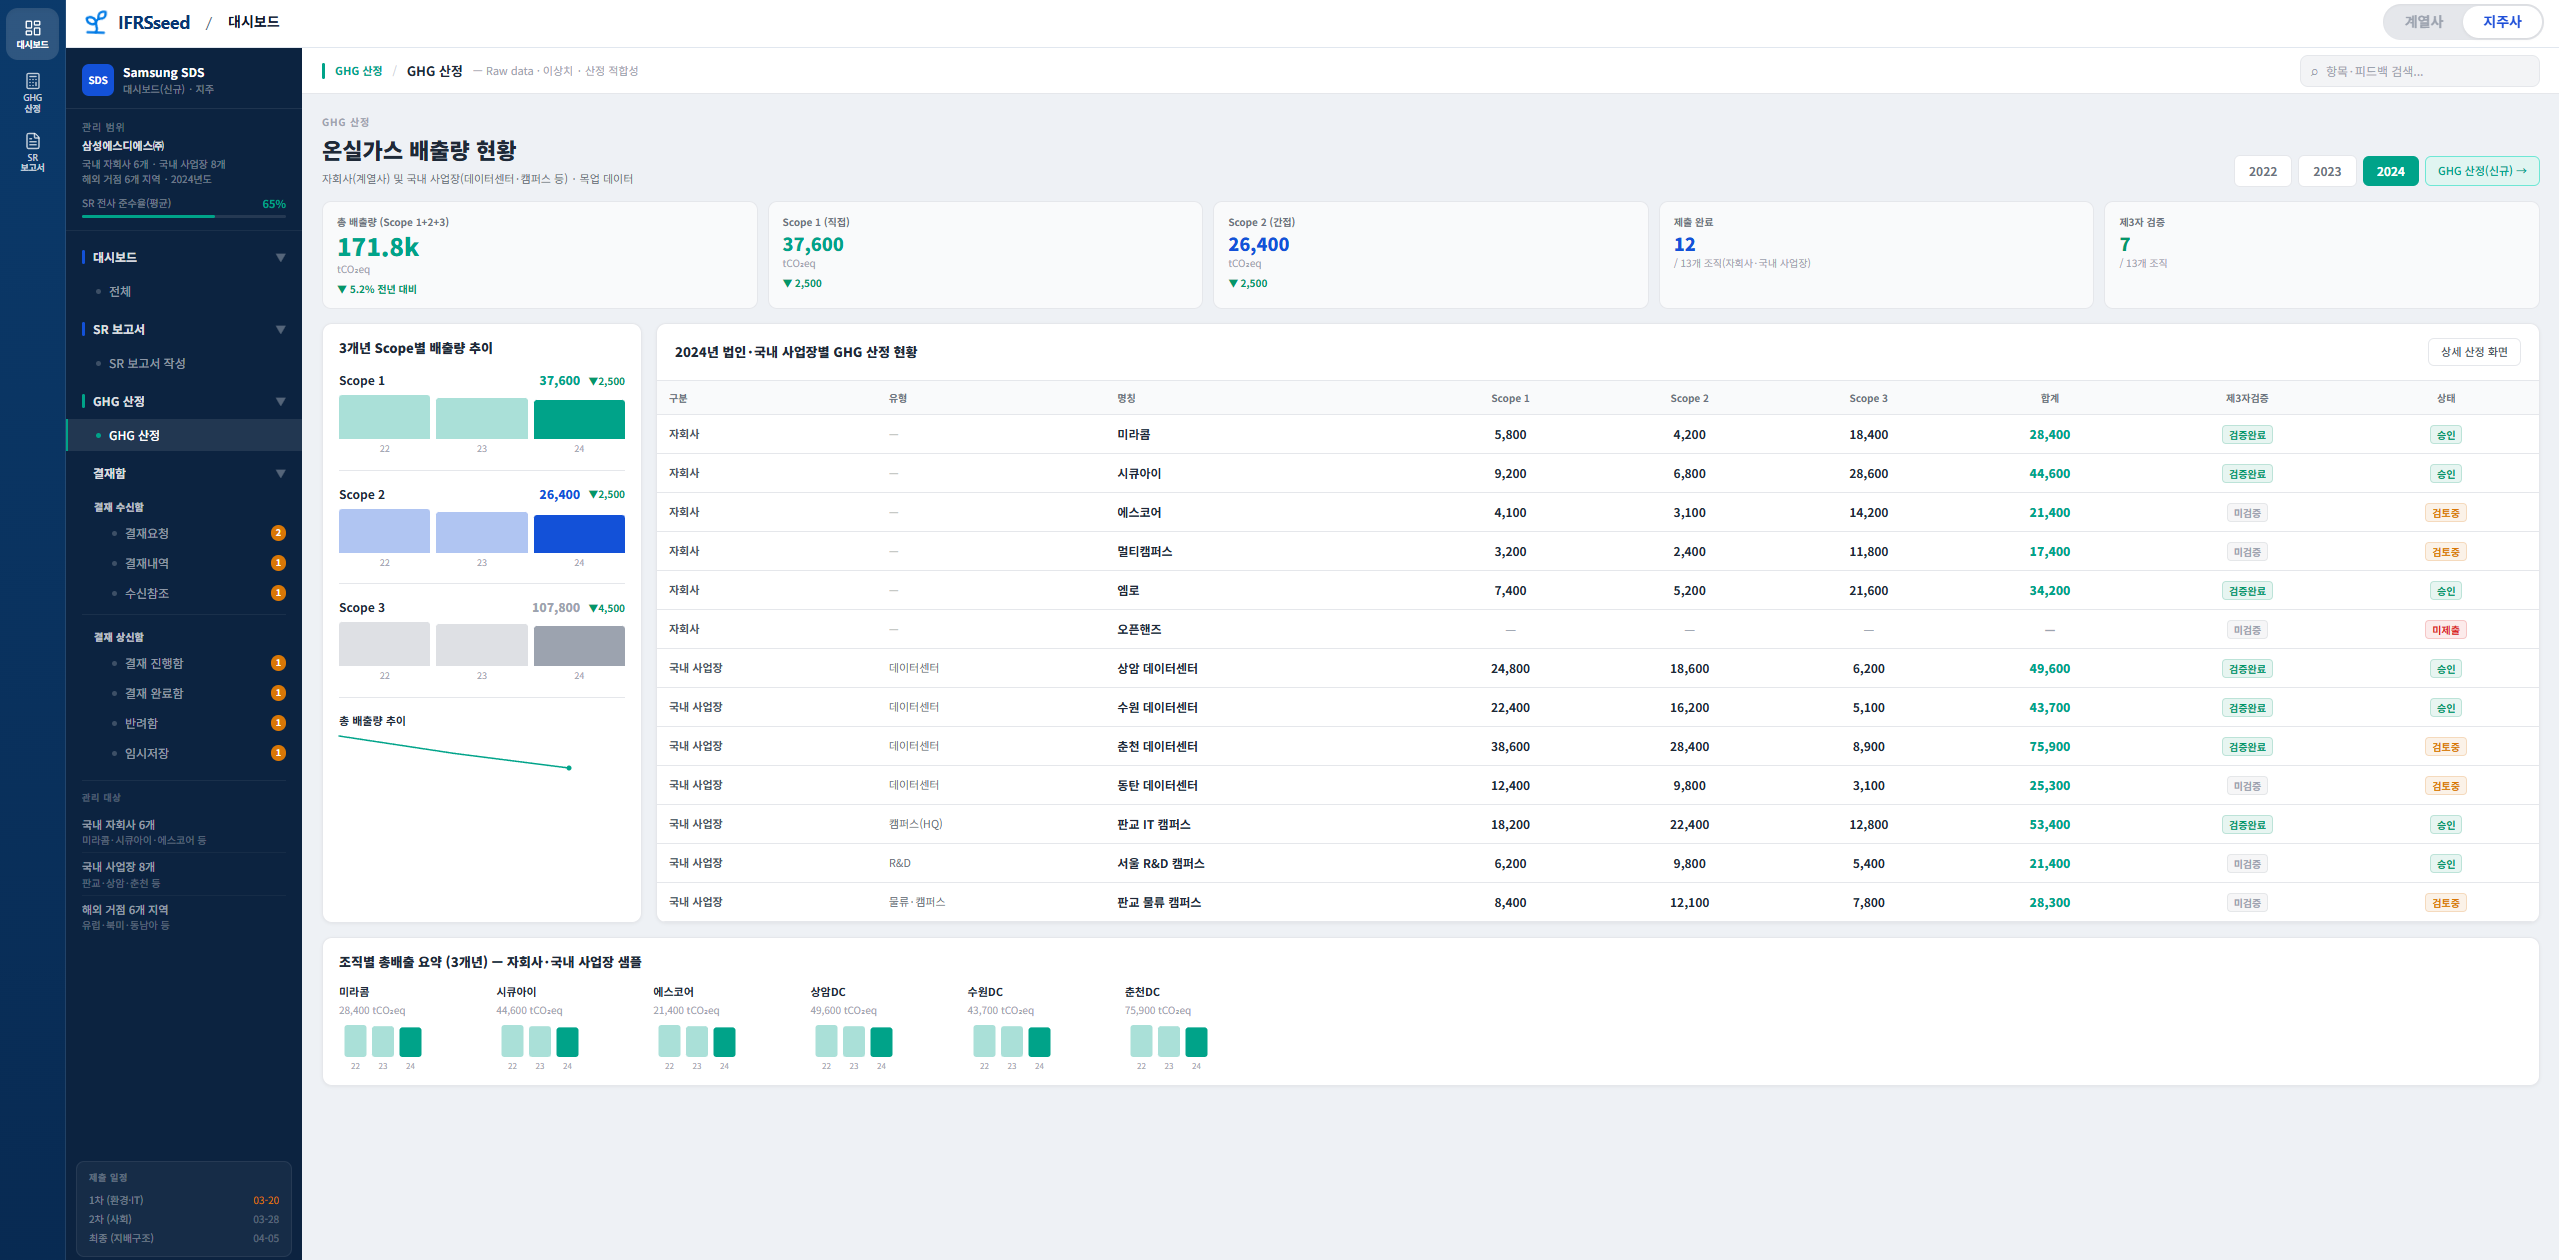Click 상암 데이터센터 row name

tap(1157, 669)
